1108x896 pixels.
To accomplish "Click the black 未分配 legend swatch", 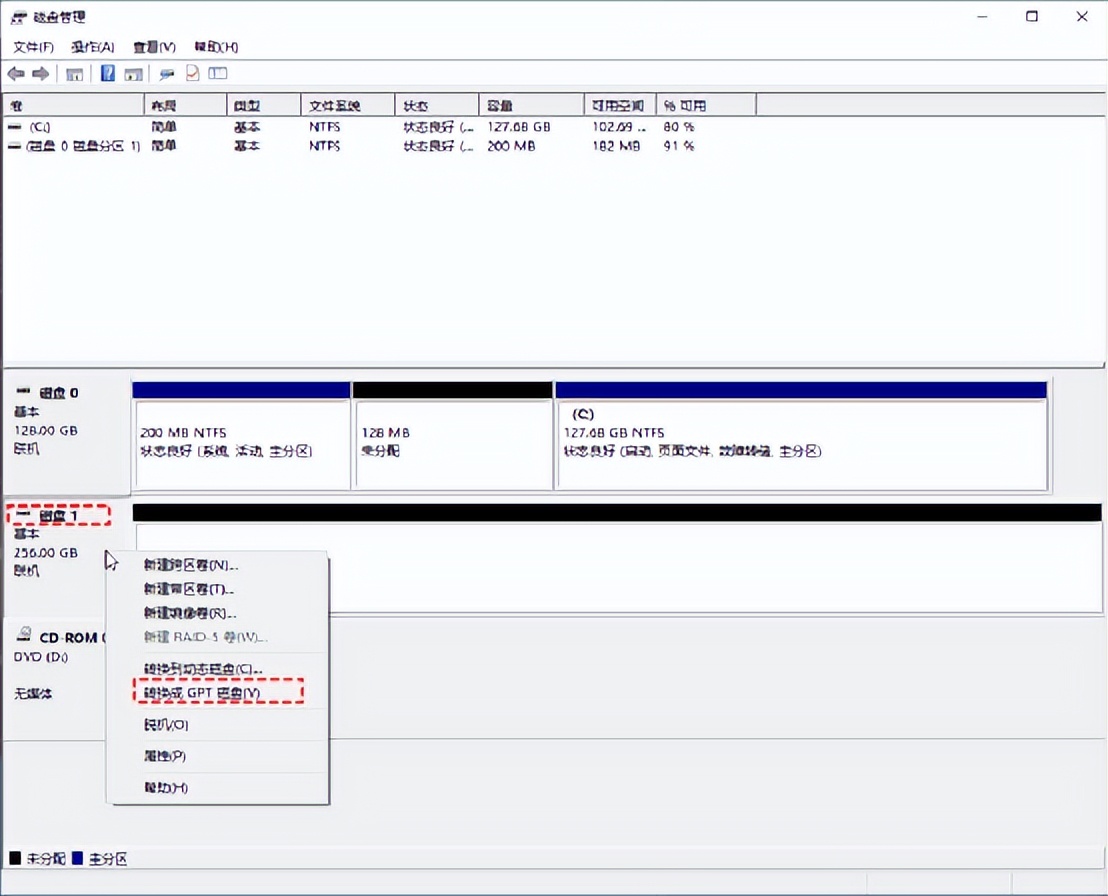I will pyautogui.click(x=15, y=859).
